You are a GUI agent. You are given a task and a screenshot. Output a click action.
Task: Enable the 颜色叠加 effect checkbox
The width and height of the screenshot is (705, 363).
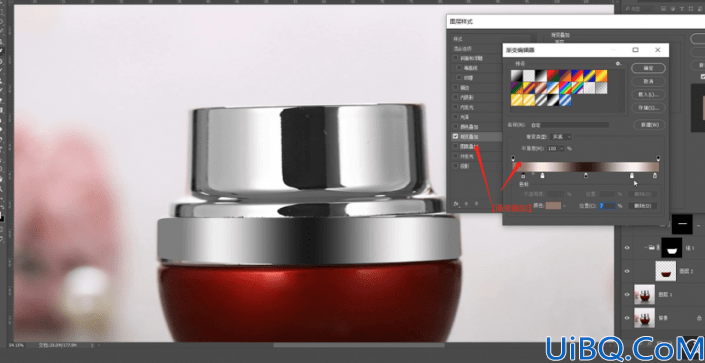(455, 126)
